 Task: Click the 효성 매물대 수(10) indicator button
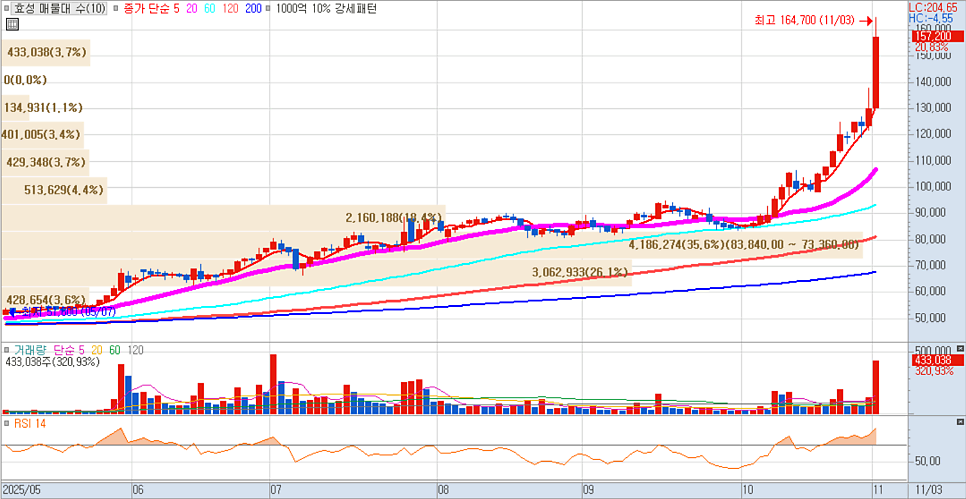(59, 9)
